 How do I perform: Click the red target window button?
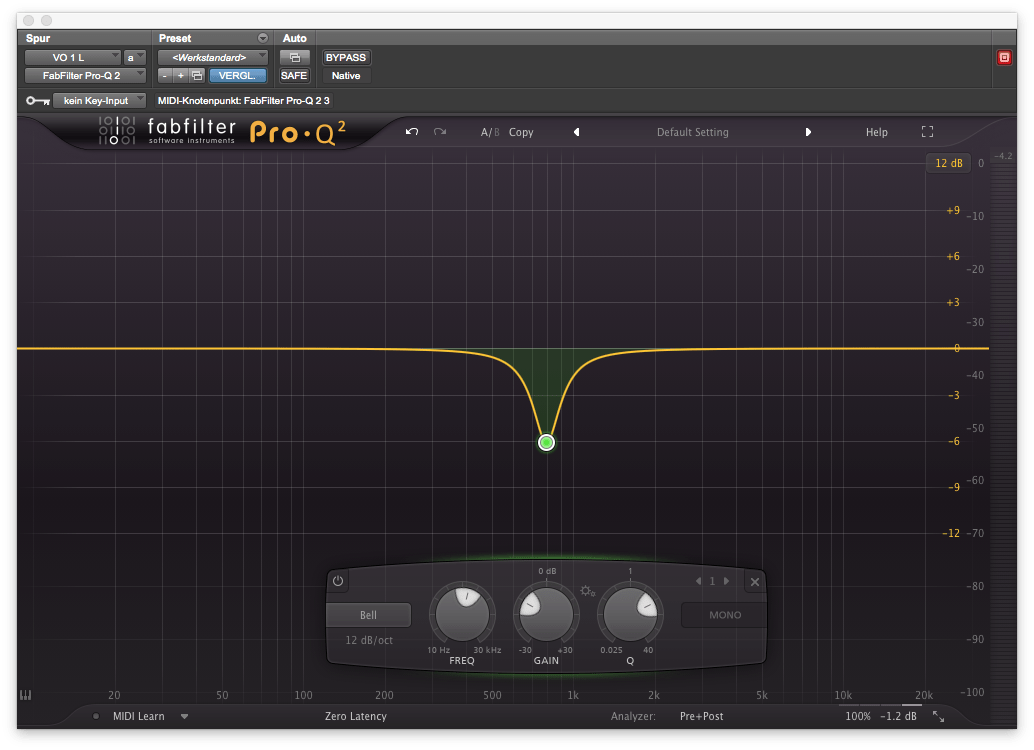pyautogui.click(x=1004, y=57)
